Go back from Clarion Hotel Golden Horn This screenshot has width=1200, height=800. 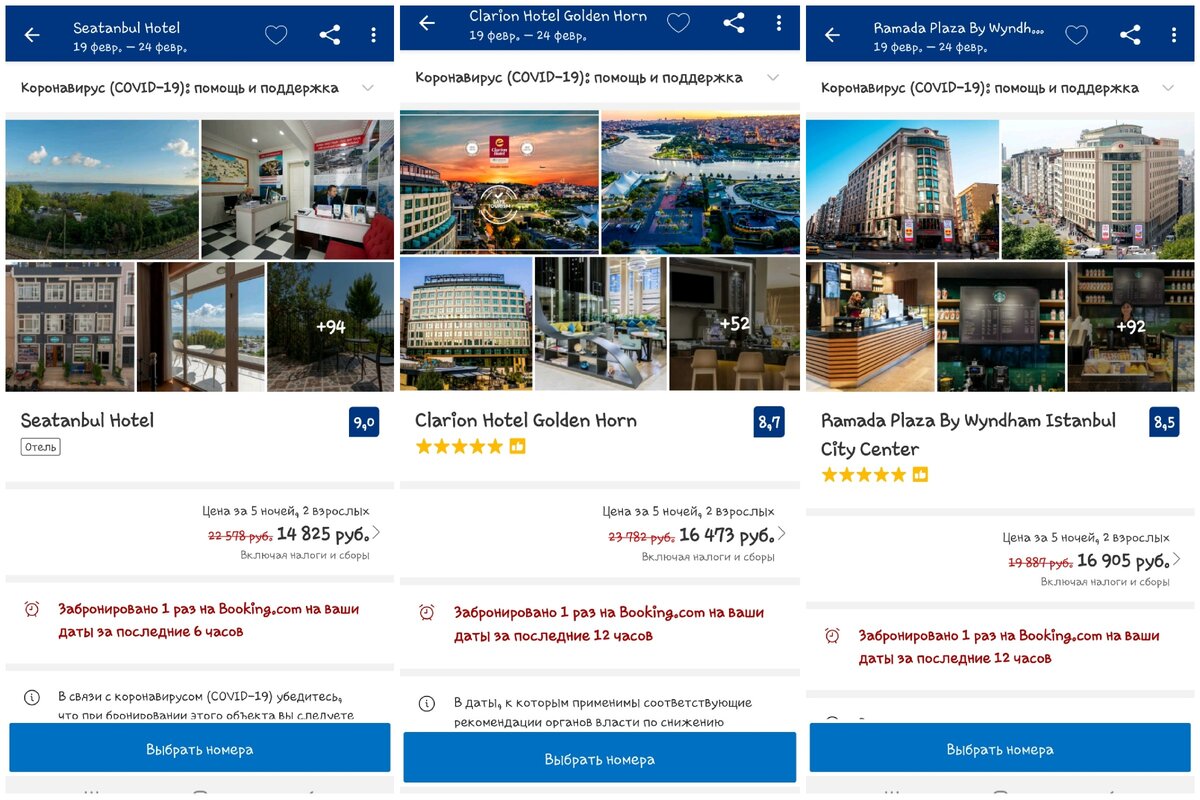[427, 23]
